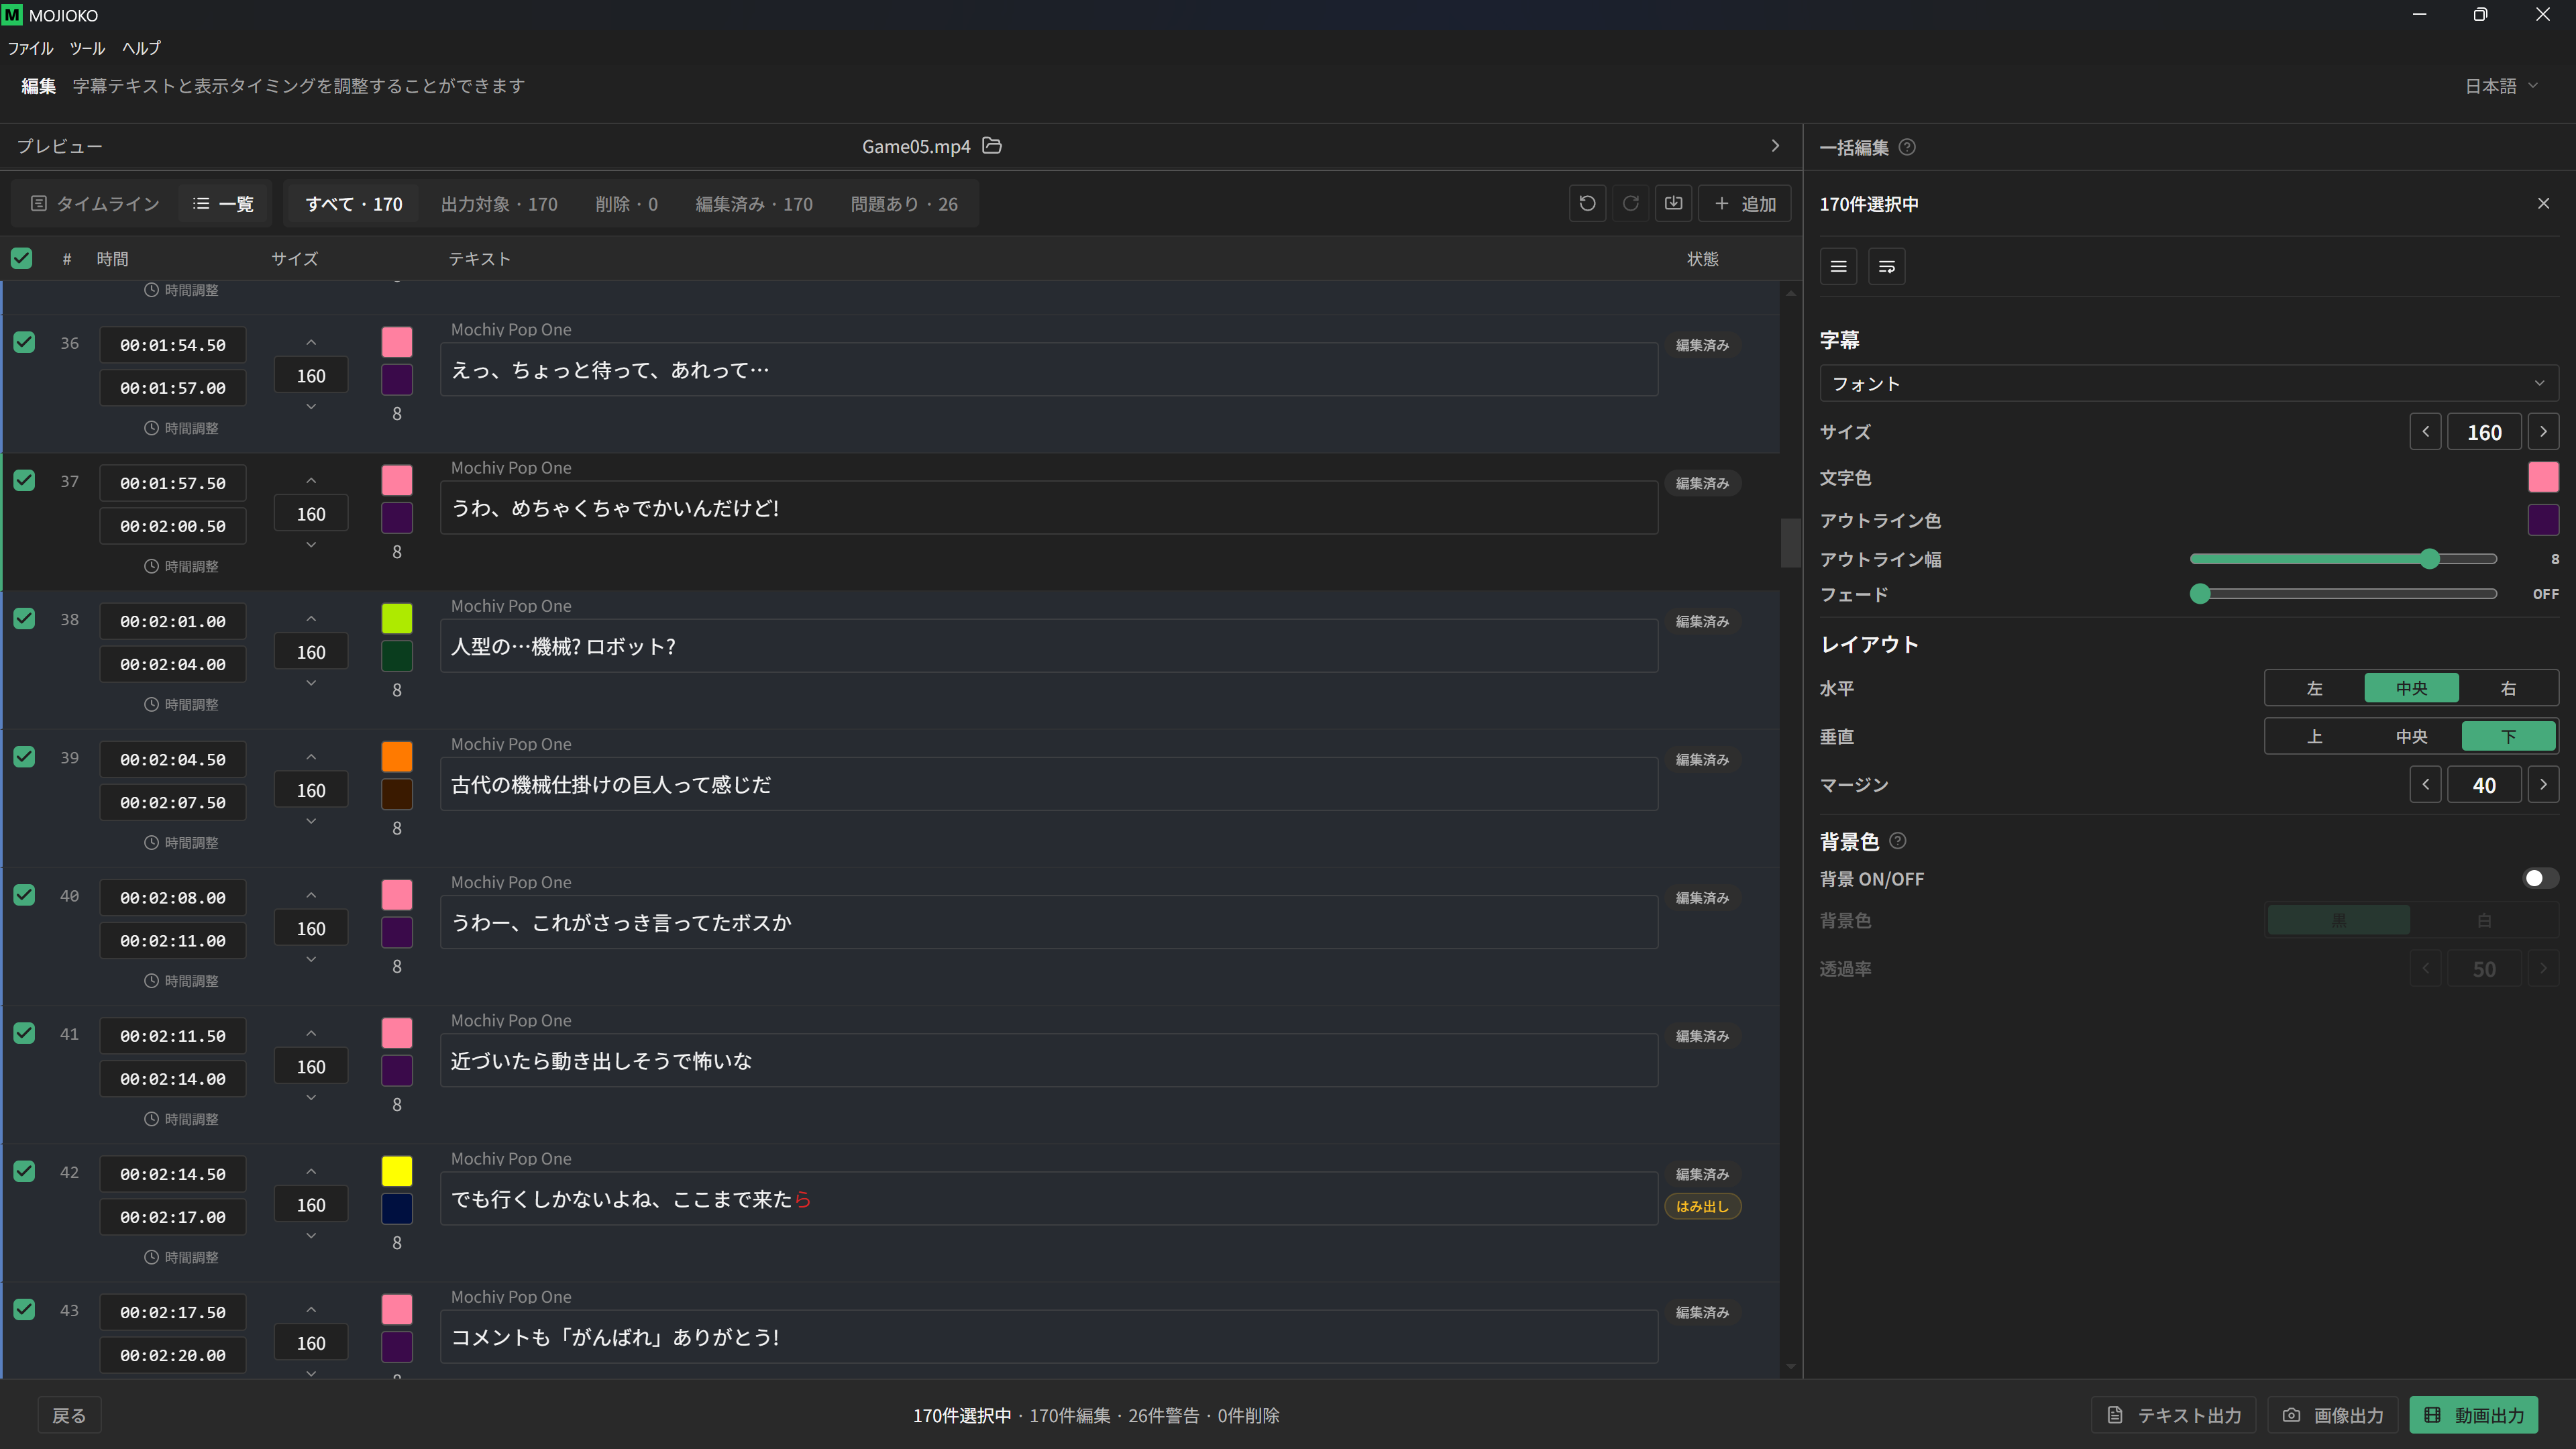The image size is (2576, 1449).
Task: Open 時間調整 for row 38
Action: coord(181,704)
